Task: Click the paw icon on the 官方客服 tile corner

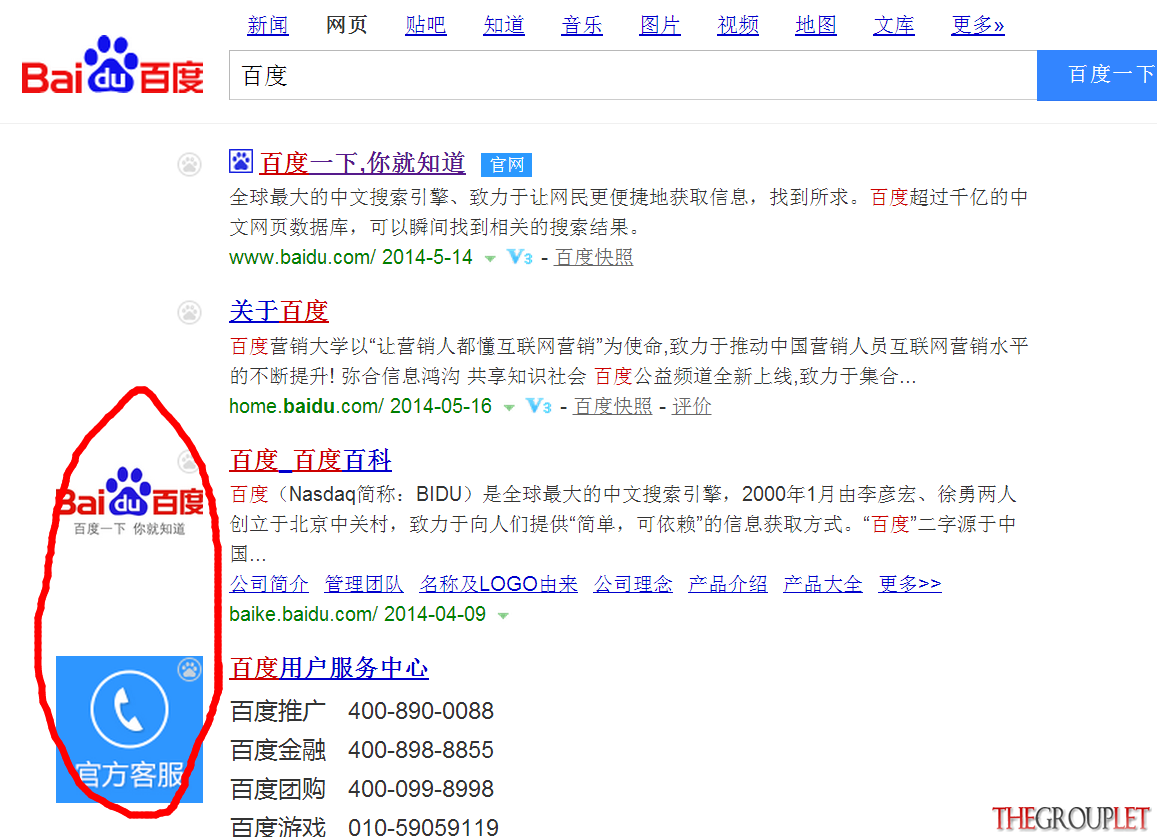Action: click(190, 669)
